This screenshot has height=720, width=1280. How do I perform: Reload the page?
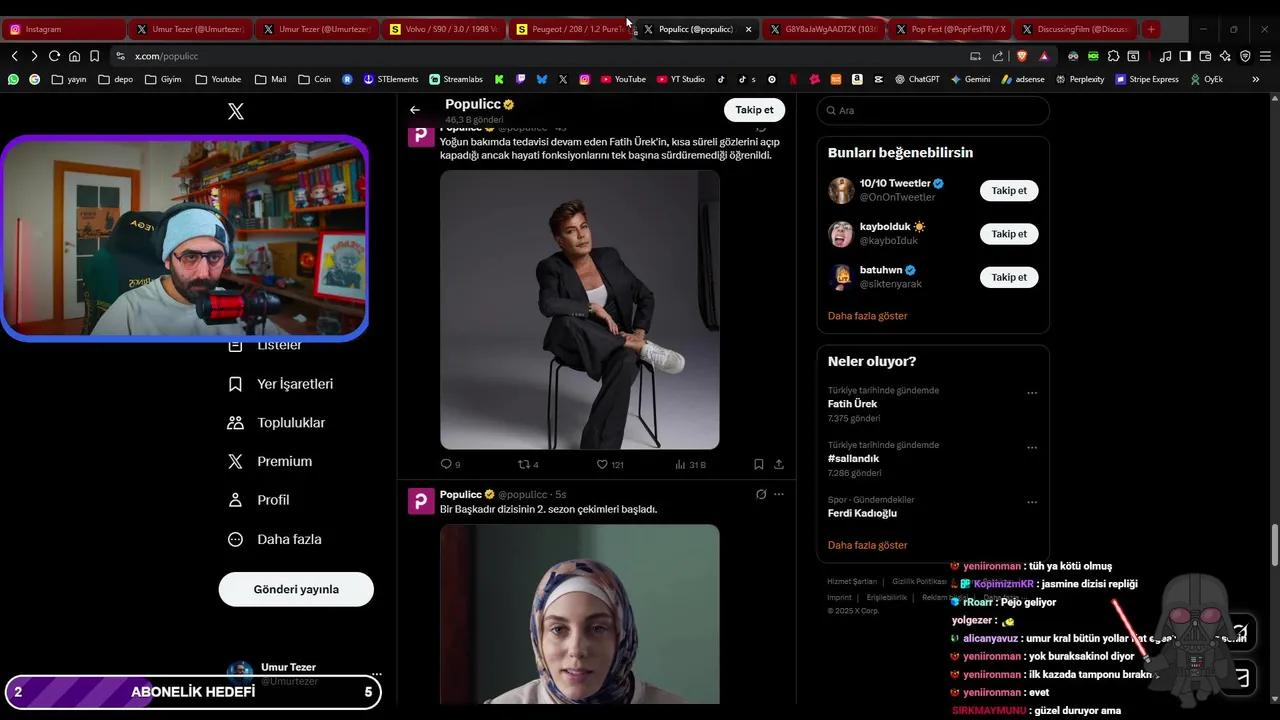54,56
